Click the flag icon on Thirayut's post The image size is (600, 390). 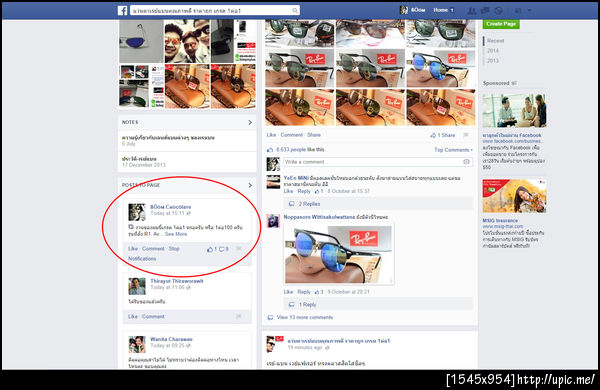click(x=239, y=317)
